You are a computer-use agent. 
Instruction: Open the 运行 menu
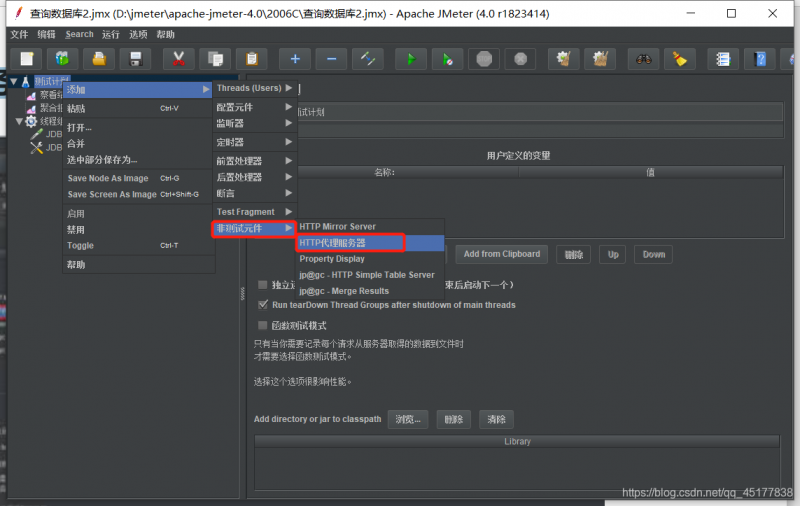click(x=111, y=35)
